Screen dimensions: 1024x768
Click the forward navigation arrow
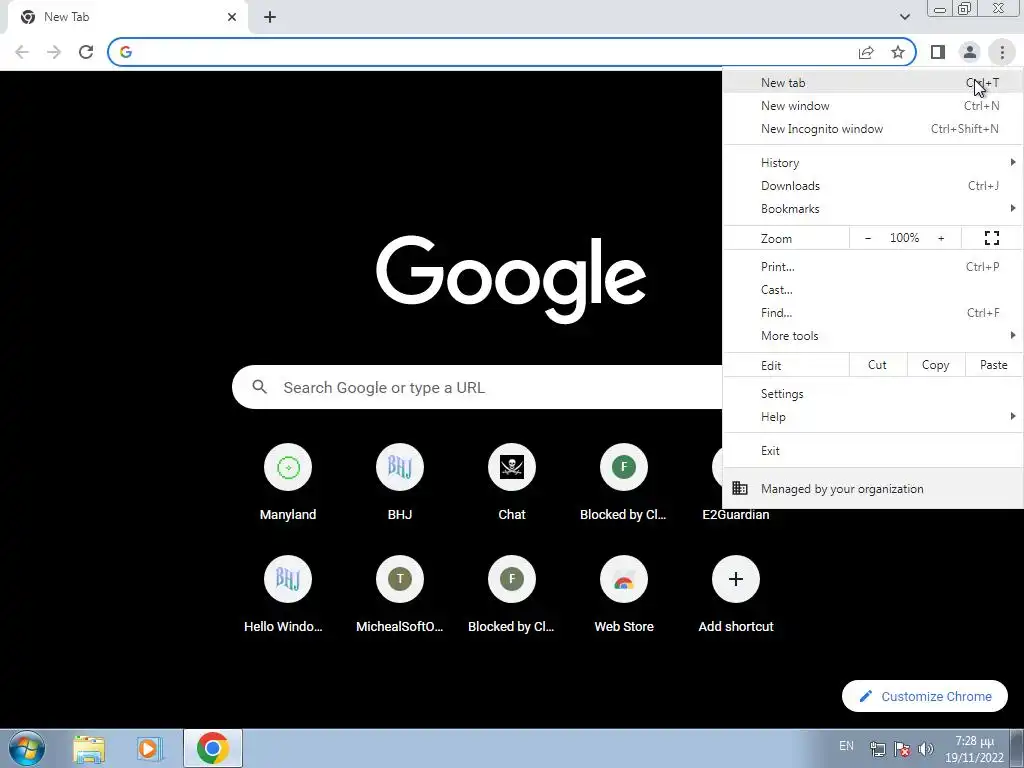pos(54,52)
